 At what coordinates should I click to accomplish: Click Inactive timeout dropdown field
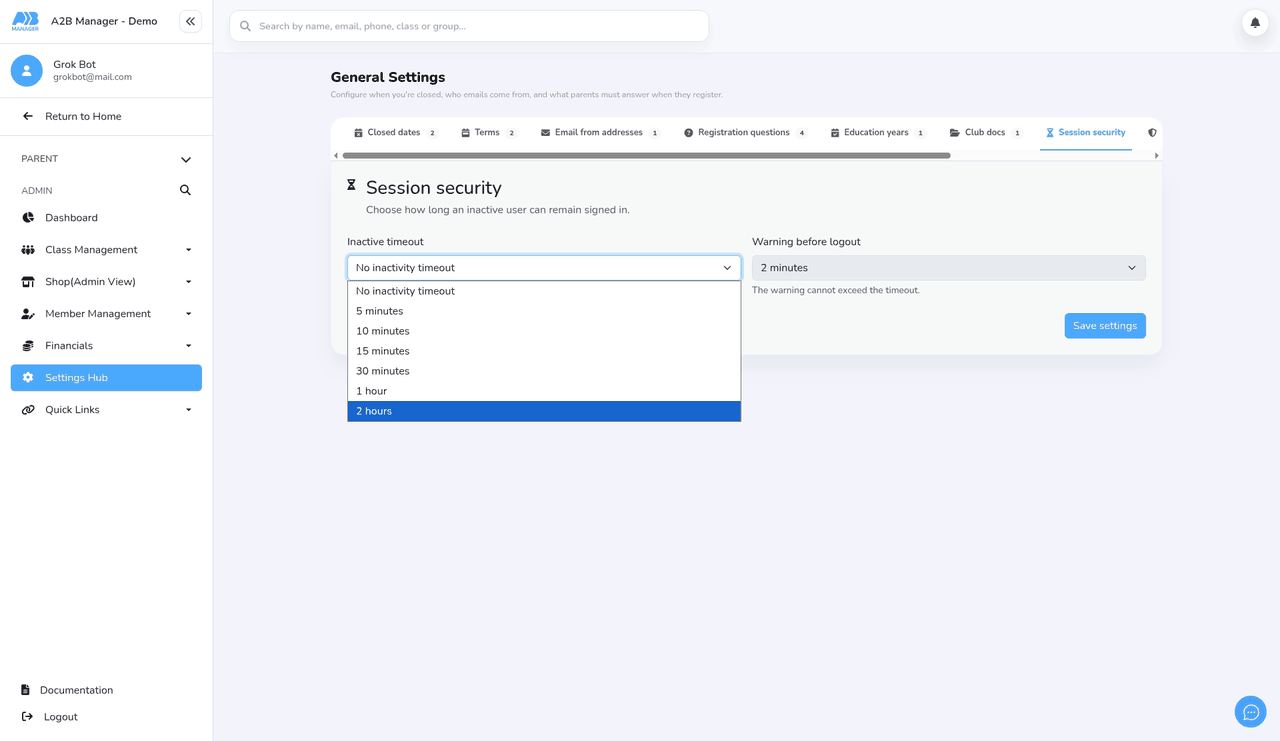(544, 268)
